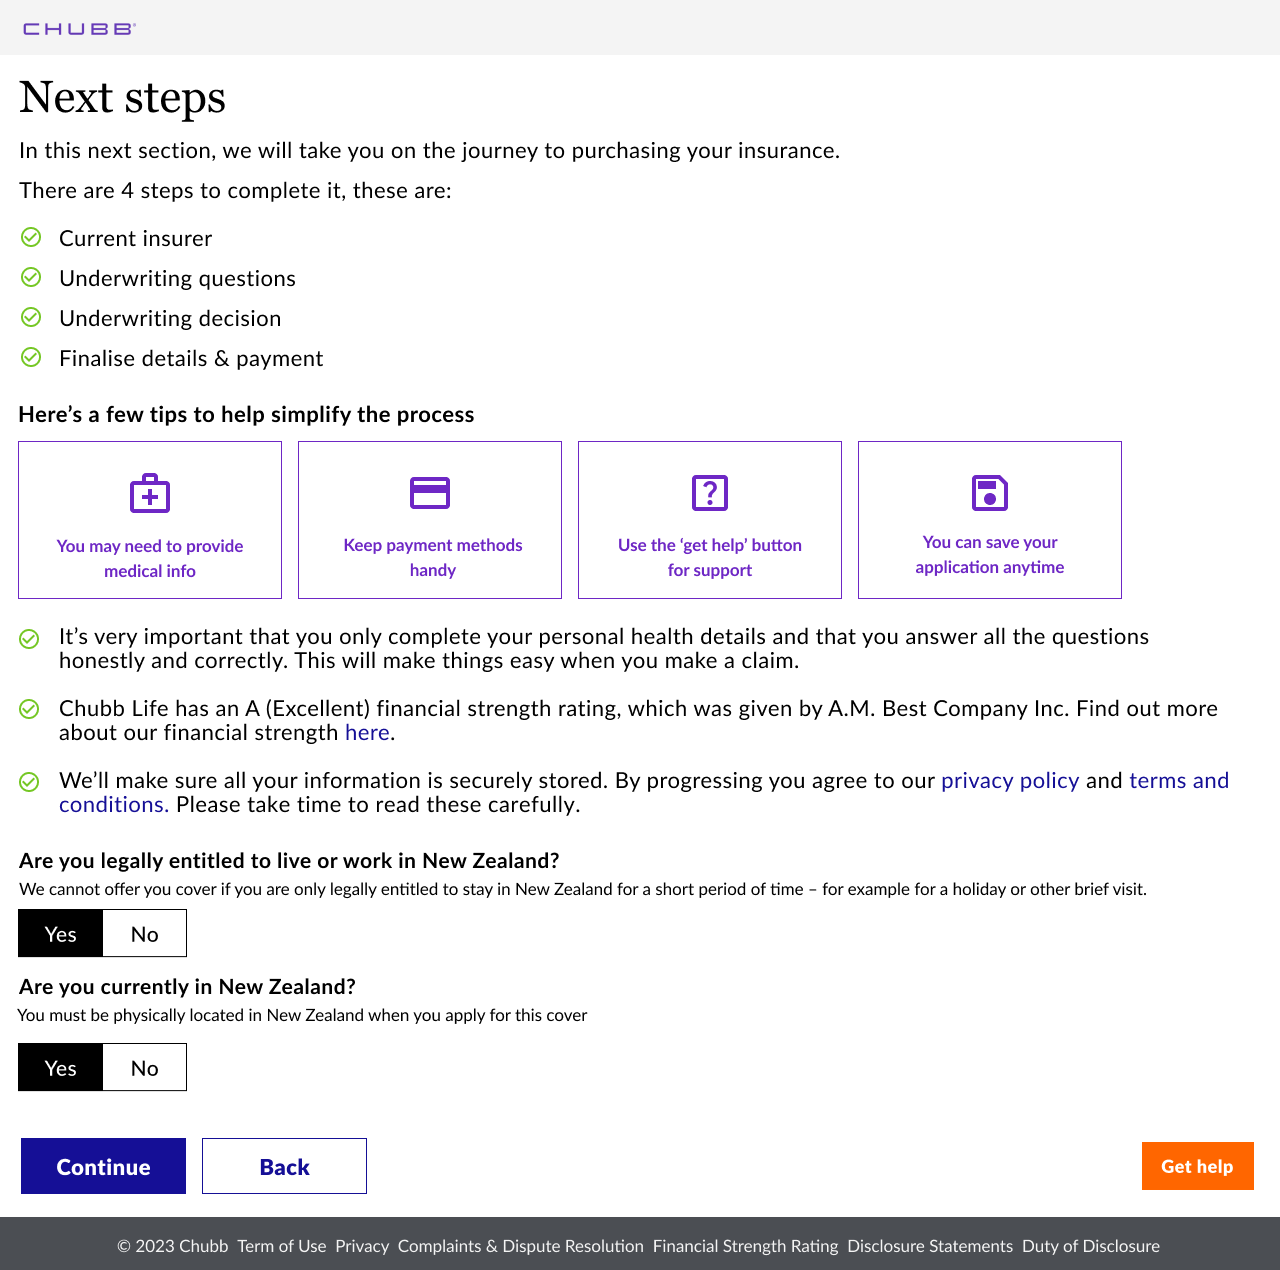The width and height of the screenshot is (1280, 1270).
Task: Click the medical kit icon
Action: click(150, 493)
